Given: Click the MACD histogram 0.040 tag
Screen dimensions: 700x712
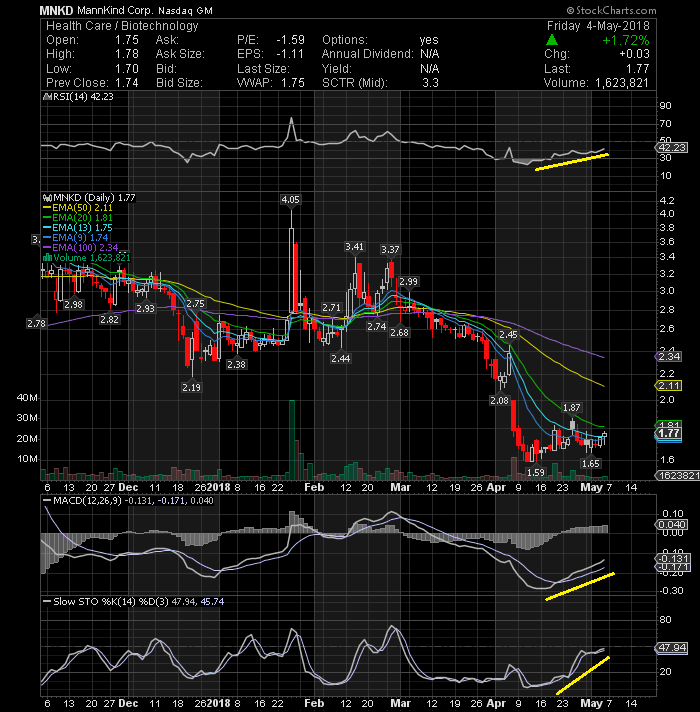Looking at the screenshot, I should tap(672, 524).
